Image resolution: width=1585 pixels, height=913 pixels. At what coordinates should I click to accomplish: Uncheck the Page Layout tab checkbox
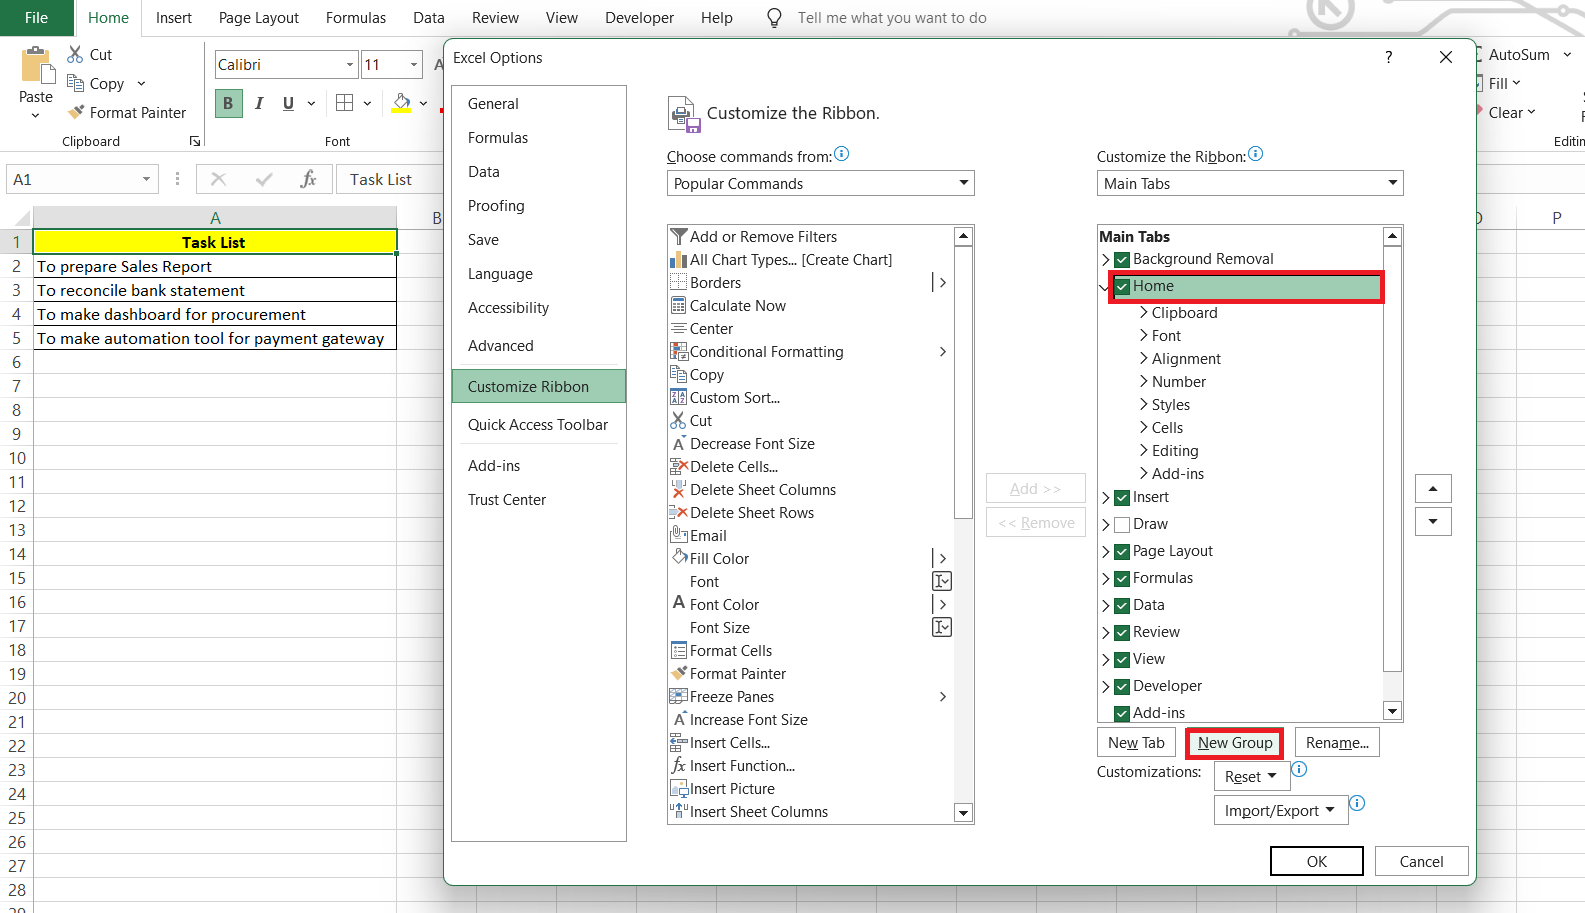pos(1122,552)
